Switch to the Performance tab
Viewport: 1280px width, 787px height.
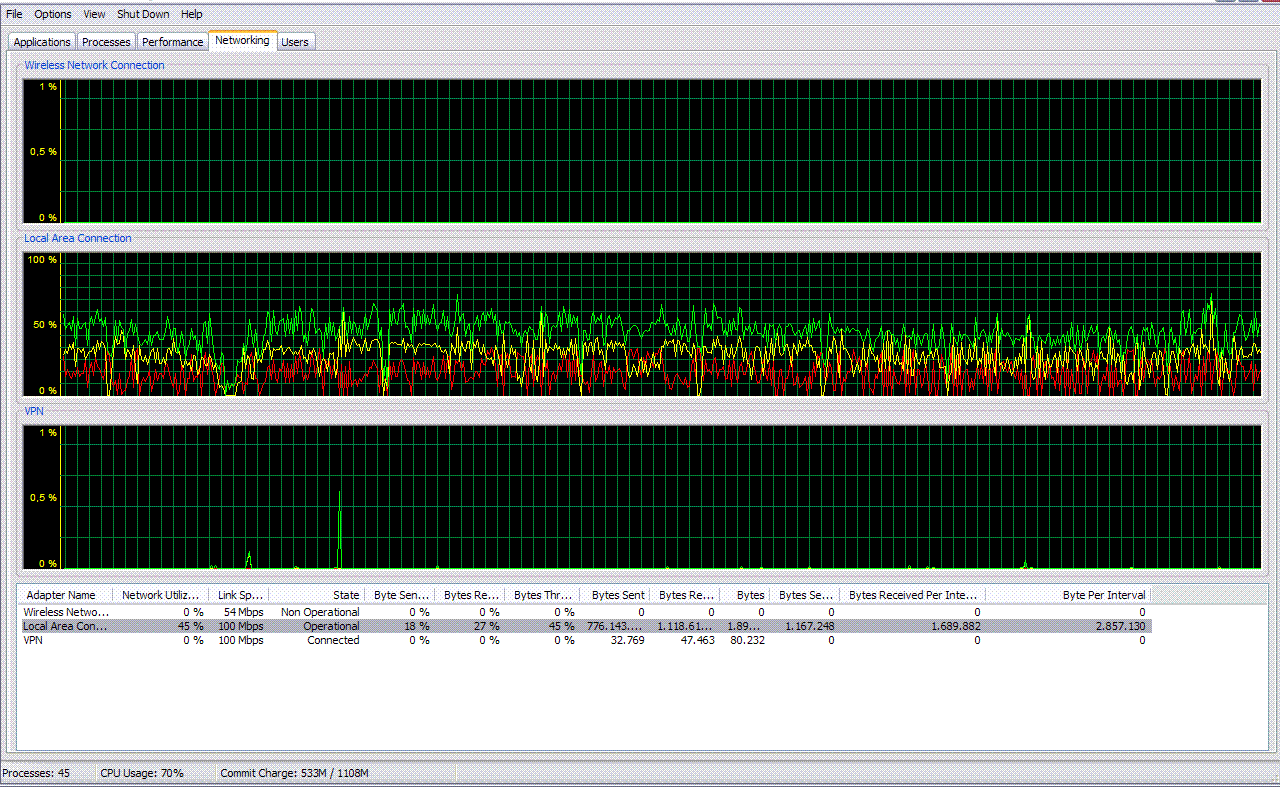(x=172, y=42)
